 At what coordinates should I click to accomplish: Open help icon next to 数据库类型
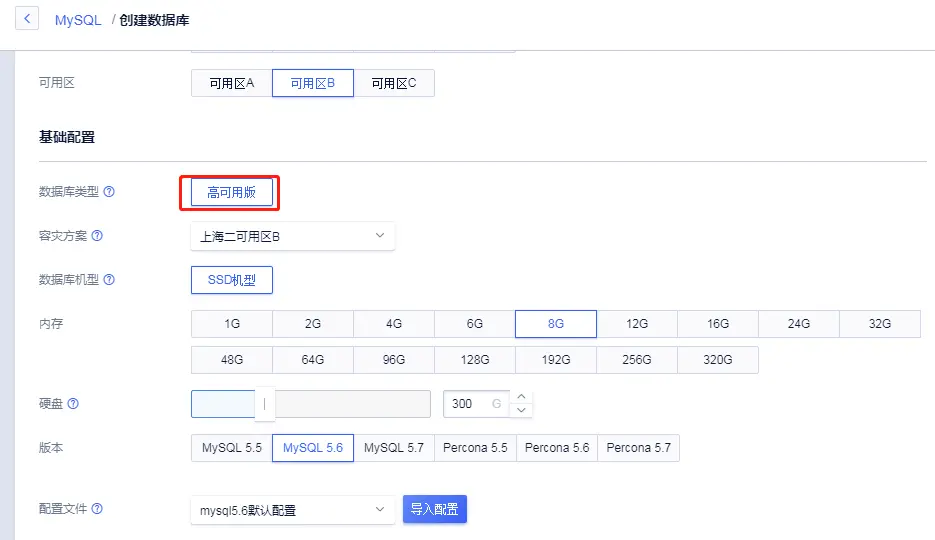(109, 191)
